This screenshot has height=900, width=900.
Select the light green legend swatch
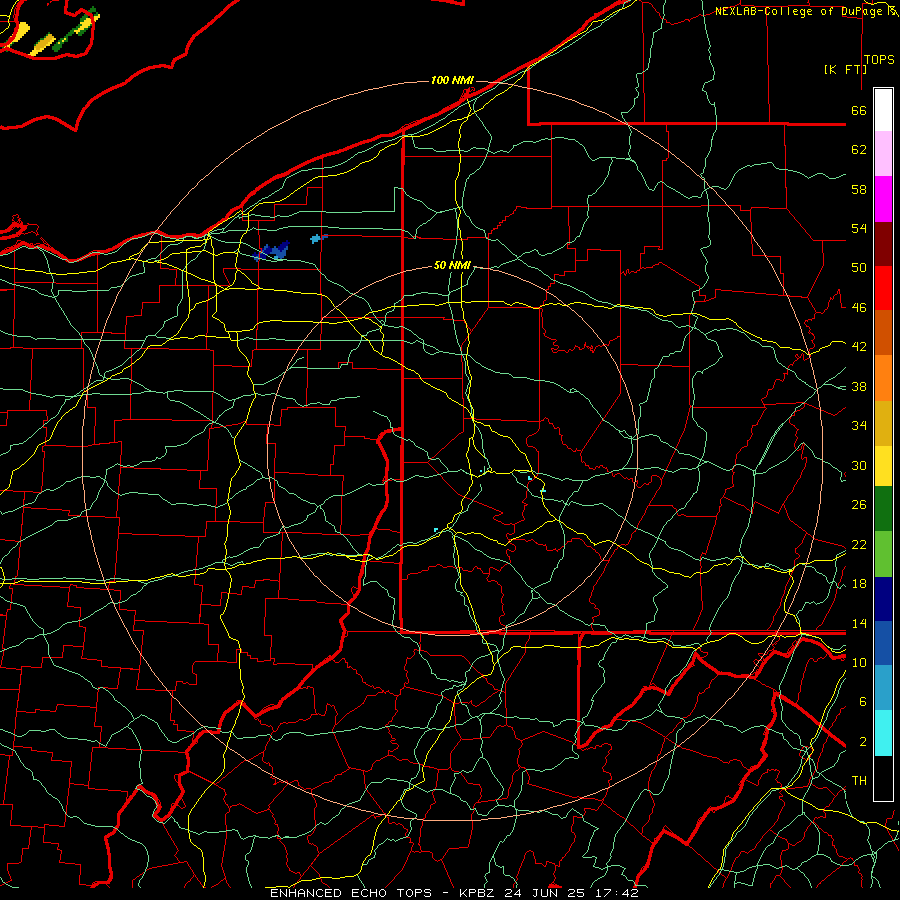[x=883, y=554]
